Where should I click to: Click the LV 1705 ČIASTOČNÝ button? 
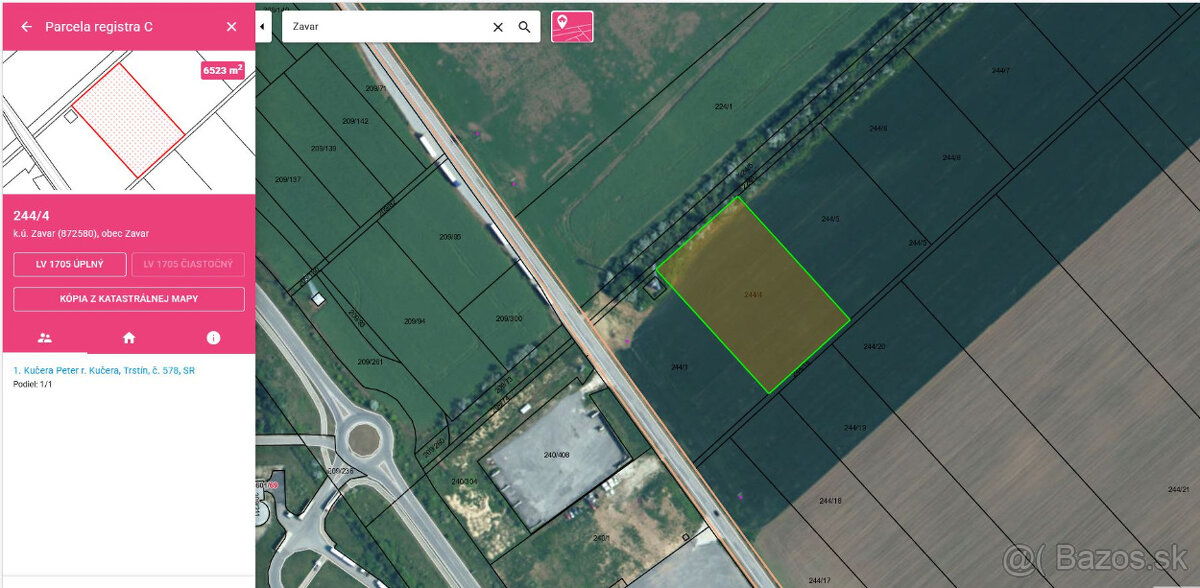[188, 264]
